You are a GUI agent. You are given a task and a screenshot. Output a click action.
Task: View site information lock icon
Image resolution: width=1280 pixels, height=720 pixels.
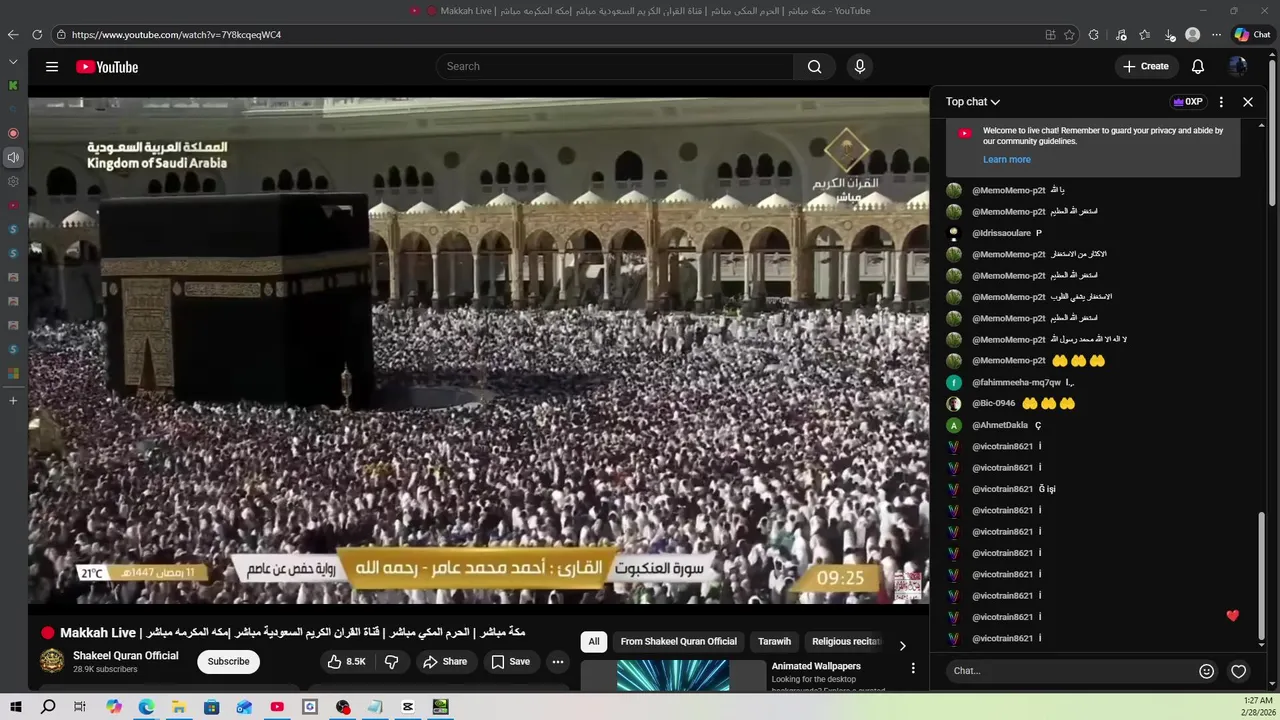tap(61, 35)
